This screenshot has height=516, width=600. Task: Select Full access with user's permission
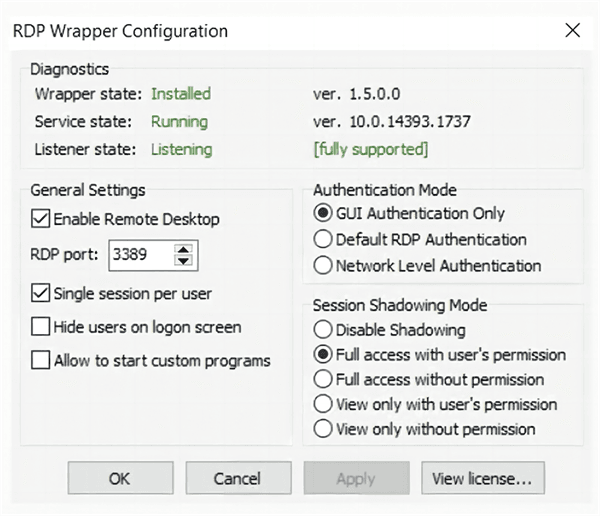point(323,354)
